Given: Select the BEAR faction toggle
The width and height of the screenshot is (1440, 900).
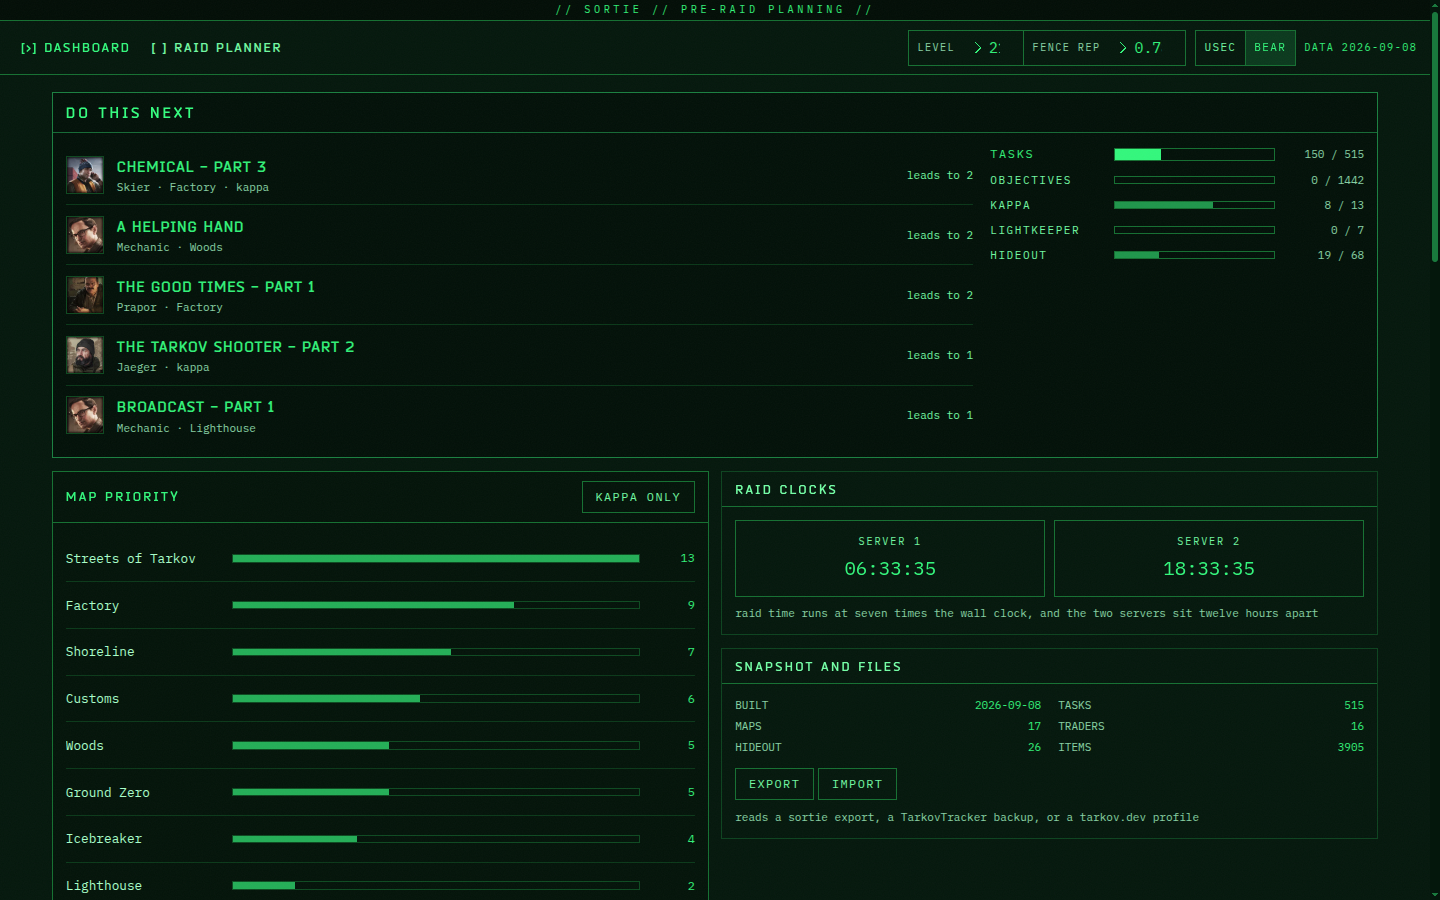Looking at the screenshot, I should [x=1270, y=48].
